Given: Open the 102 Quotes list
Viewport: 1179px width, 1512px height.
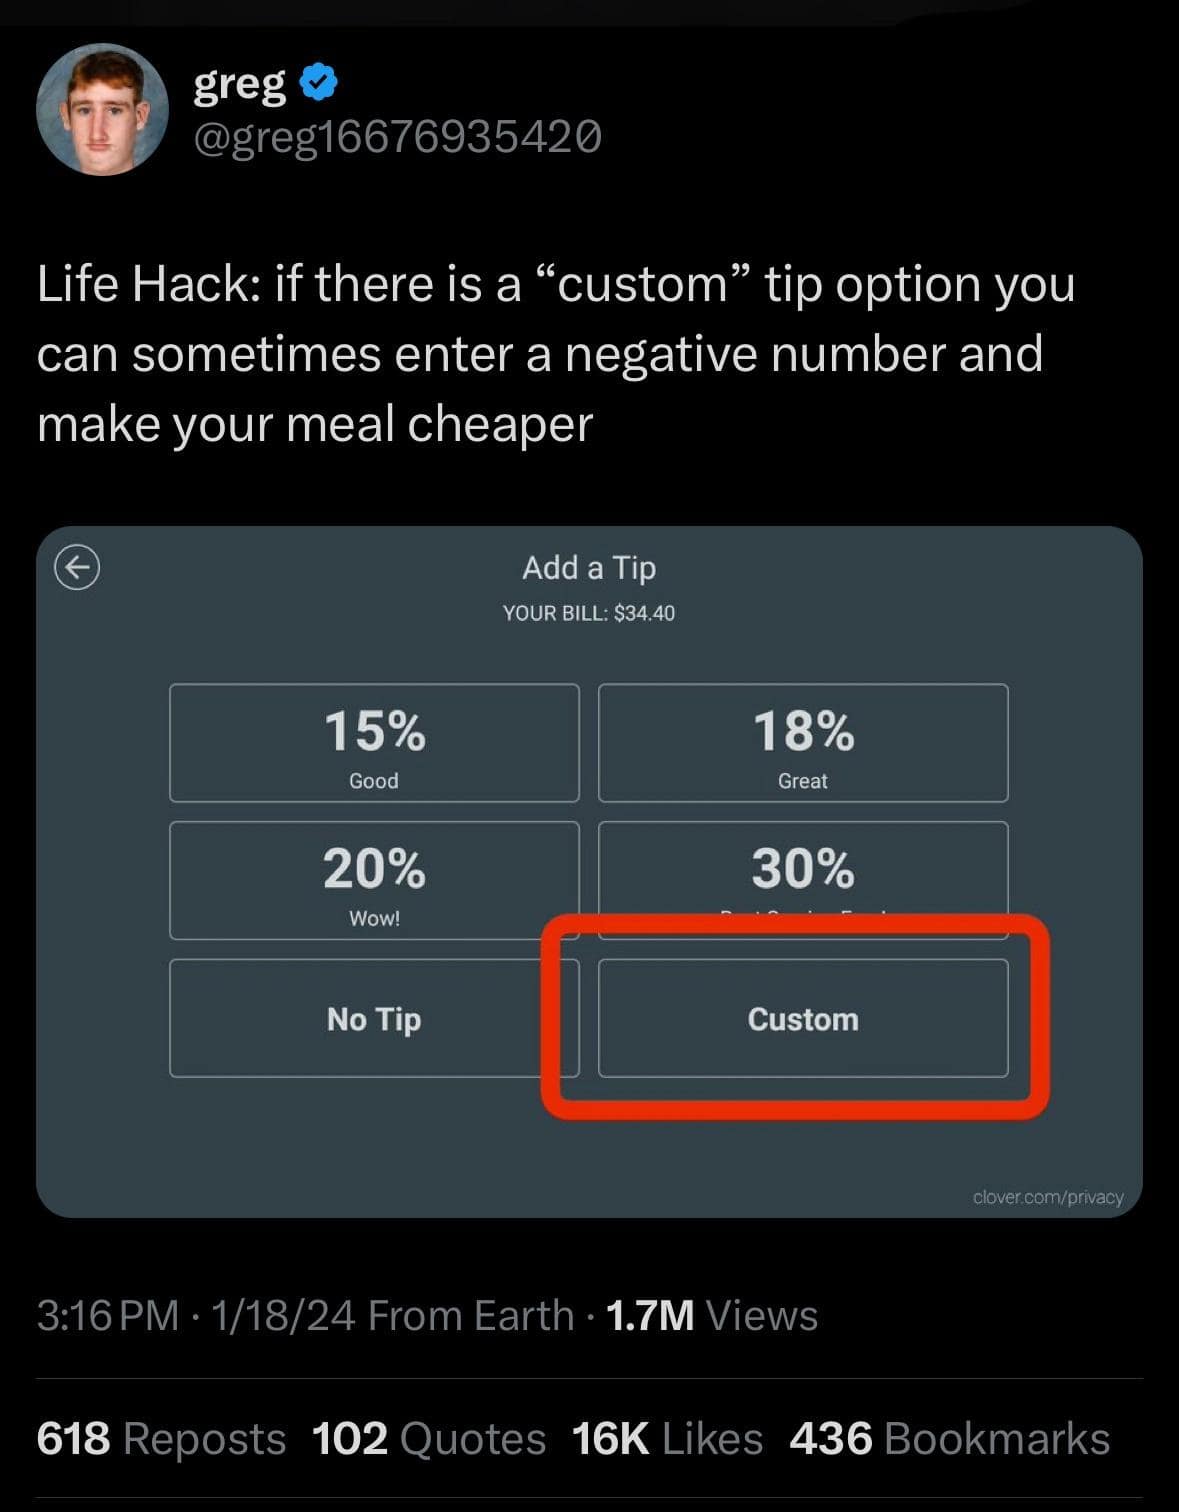Looking at the screenshot, I should click(x=429, y=1439).
